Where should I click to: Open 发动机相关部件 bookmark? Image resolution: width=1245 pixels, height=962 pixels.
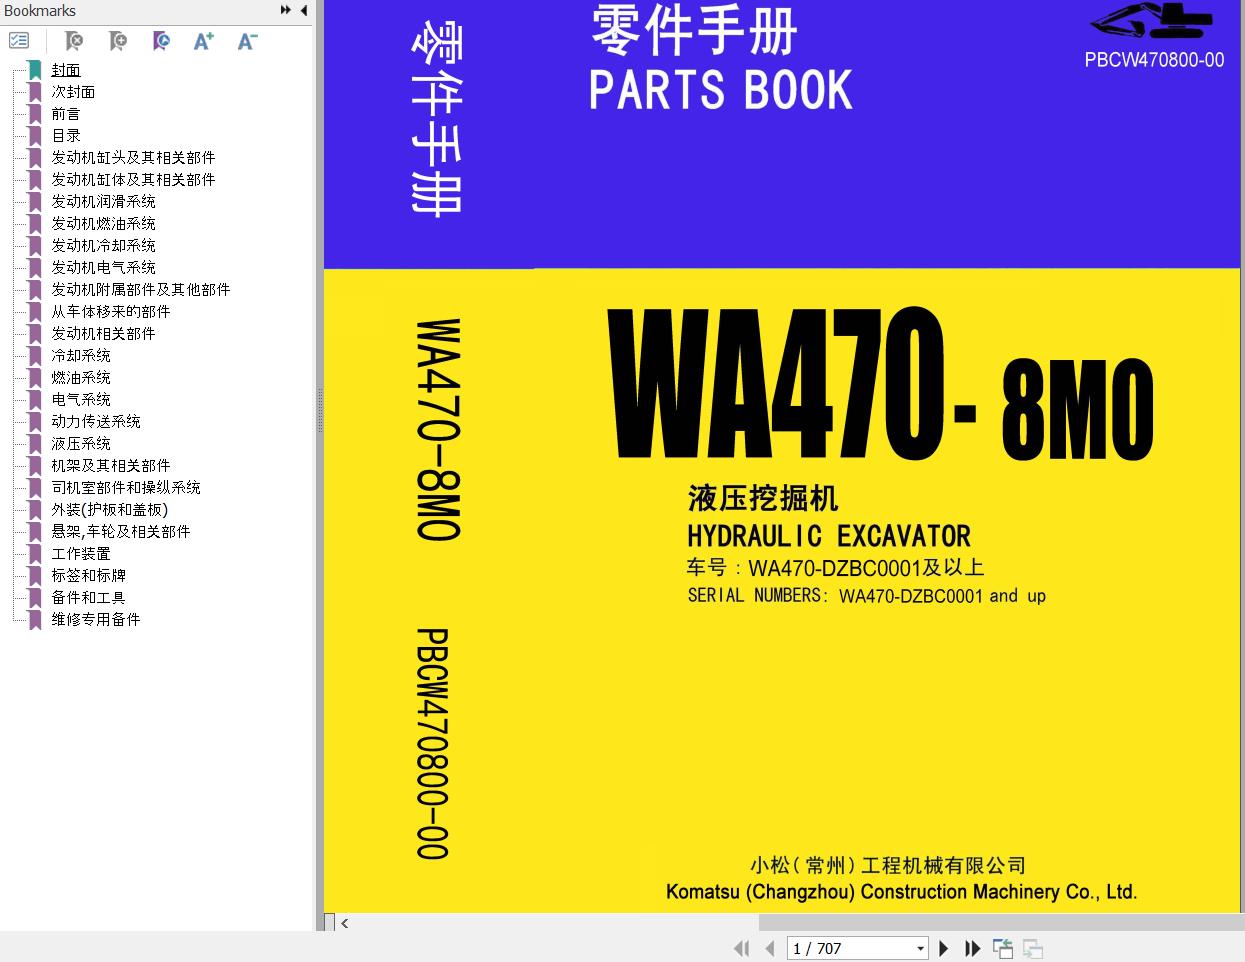click(x=103, y=333)
